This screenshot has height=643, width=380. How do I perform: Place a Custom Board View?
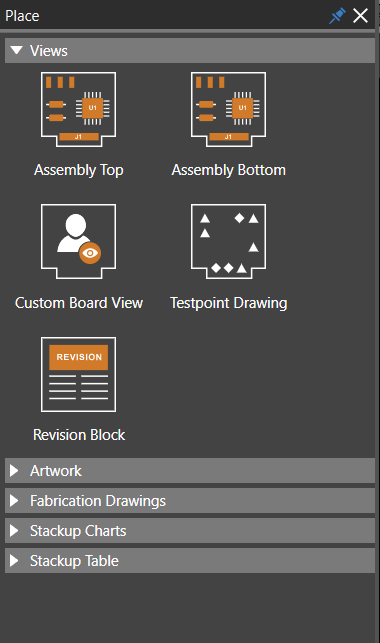78,242
